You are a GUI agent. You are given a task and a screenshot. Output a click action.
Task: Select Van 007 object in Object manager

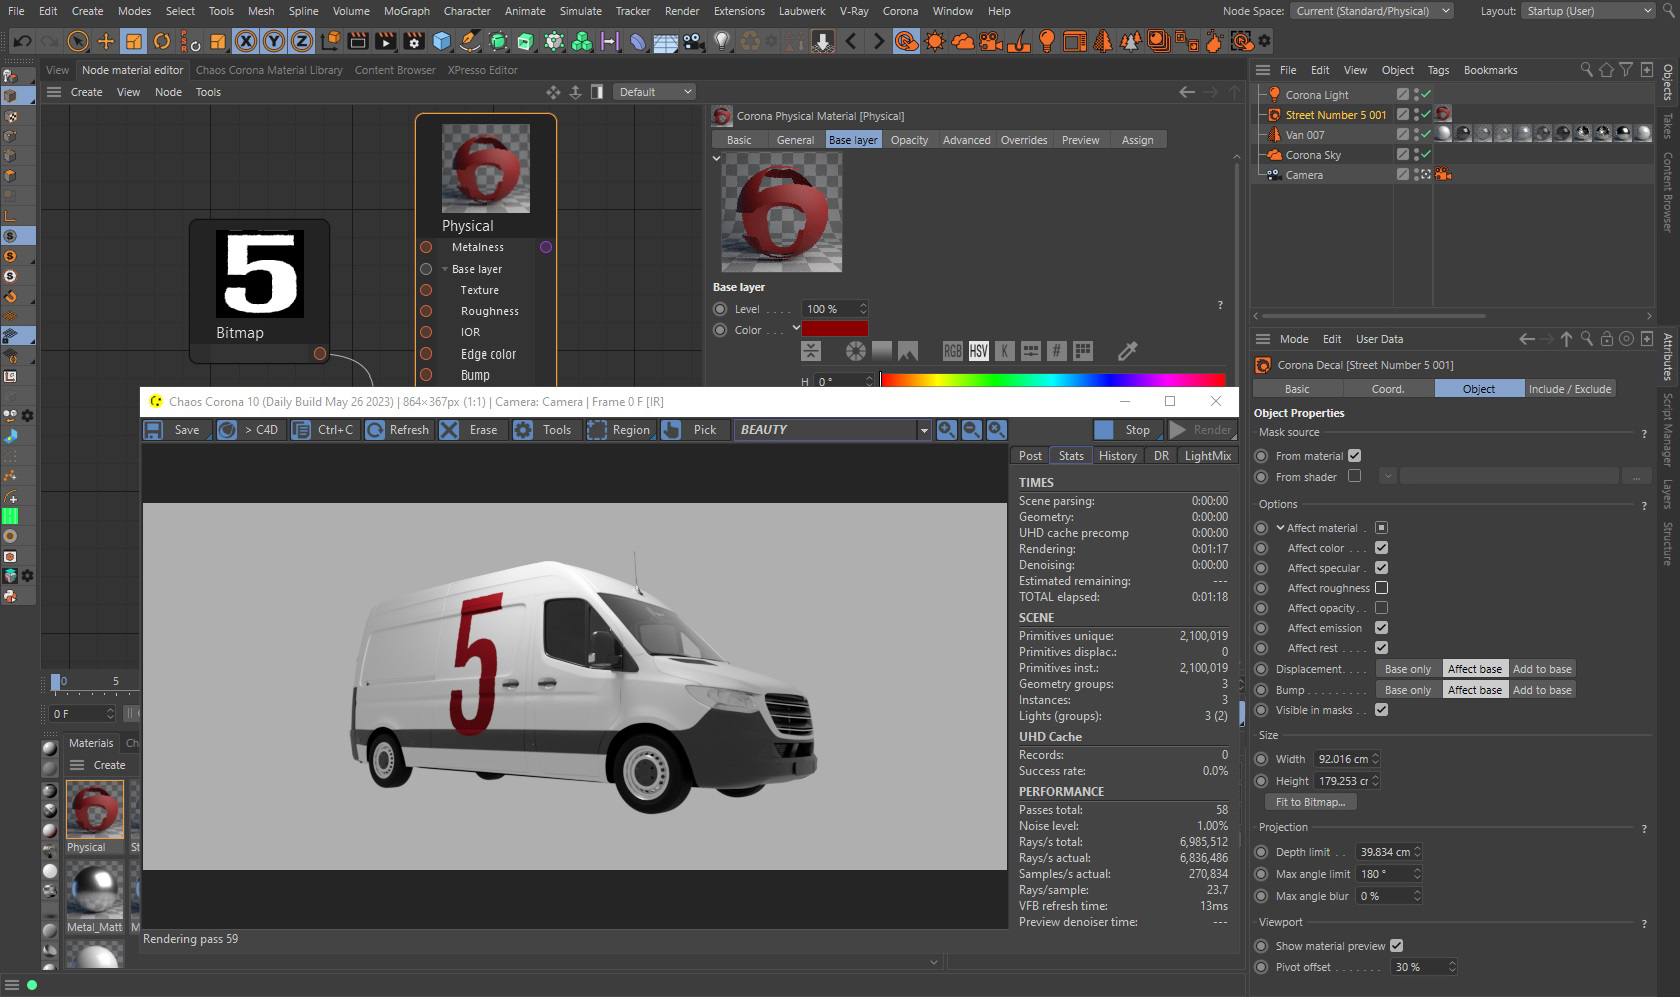point(1305,135)
